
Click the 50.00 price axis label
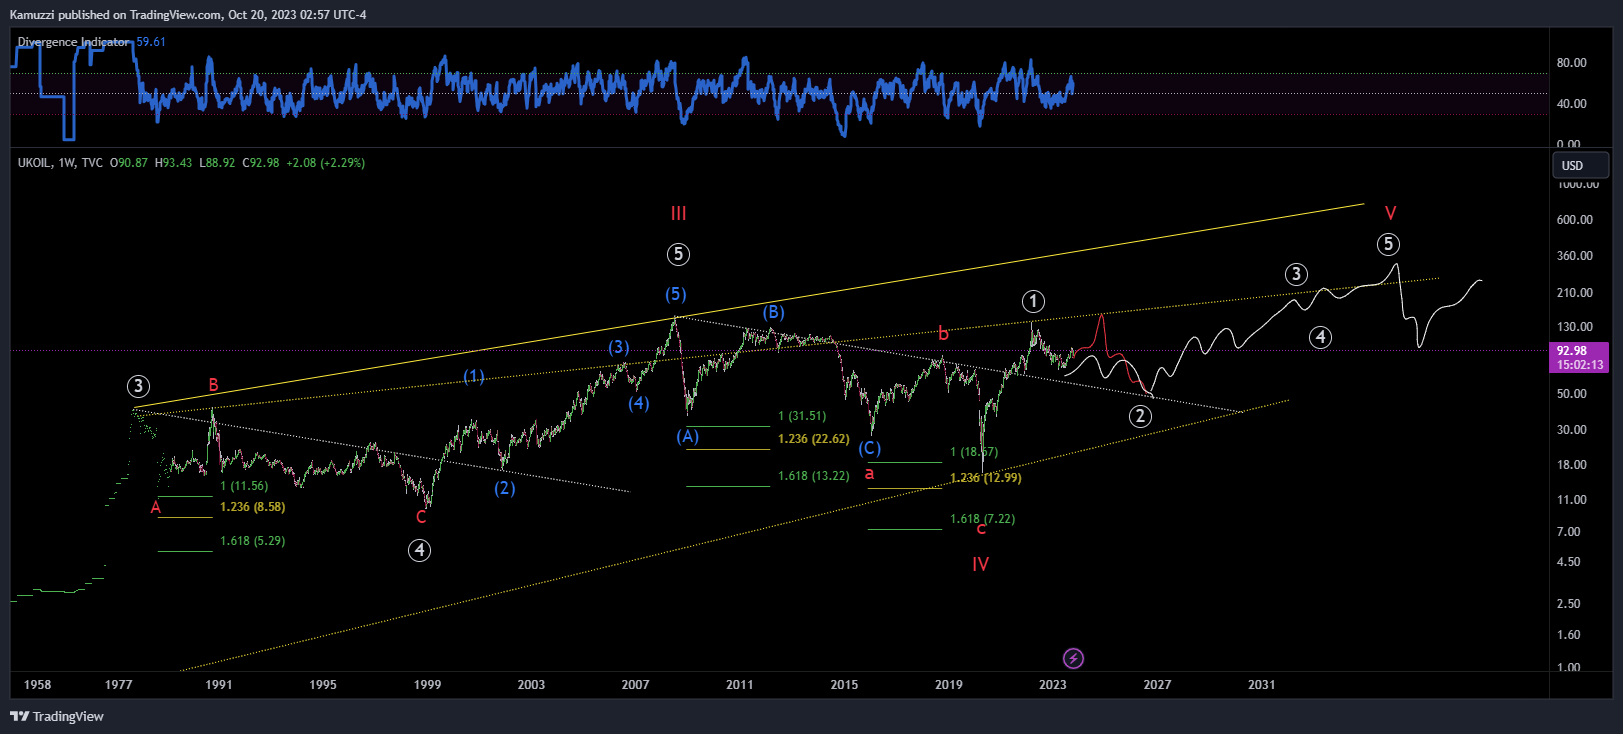tap(1571, 394)
